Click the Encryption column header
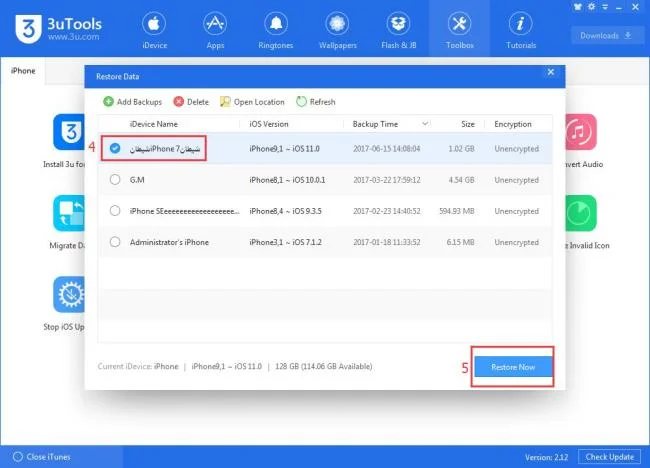Viewport: 650px width, 468px height. tap(513, 124)
